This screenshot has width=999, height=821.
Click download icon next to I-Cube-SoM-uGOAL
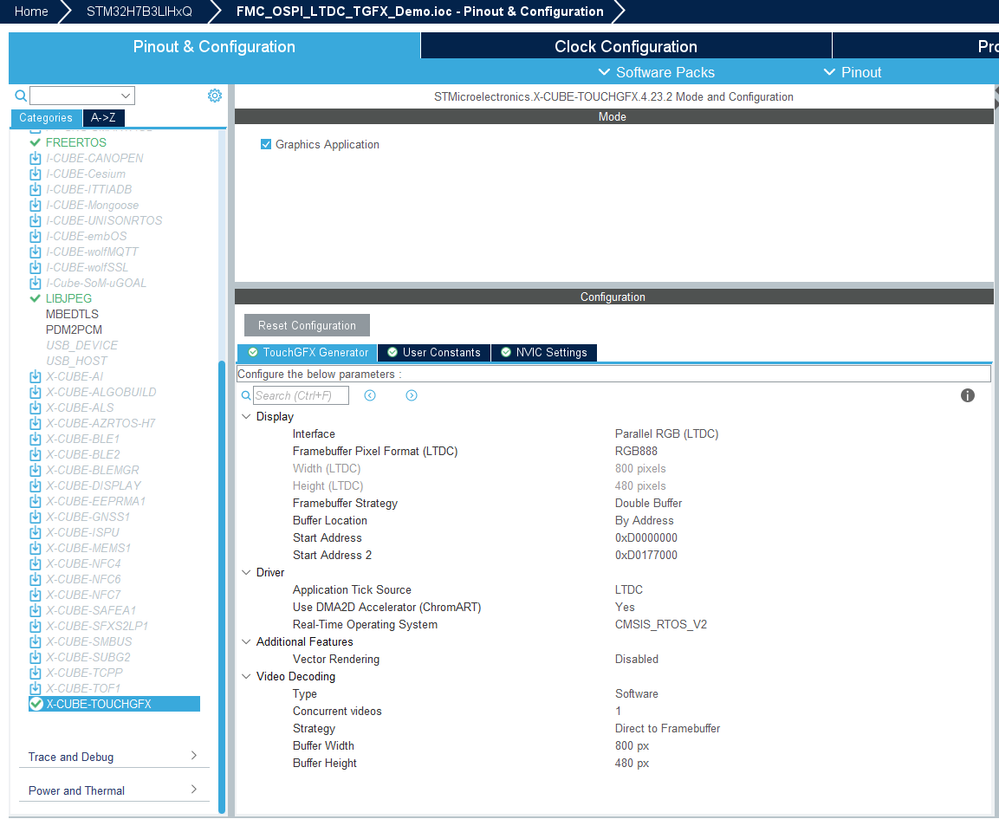click(x=36, y=283)
